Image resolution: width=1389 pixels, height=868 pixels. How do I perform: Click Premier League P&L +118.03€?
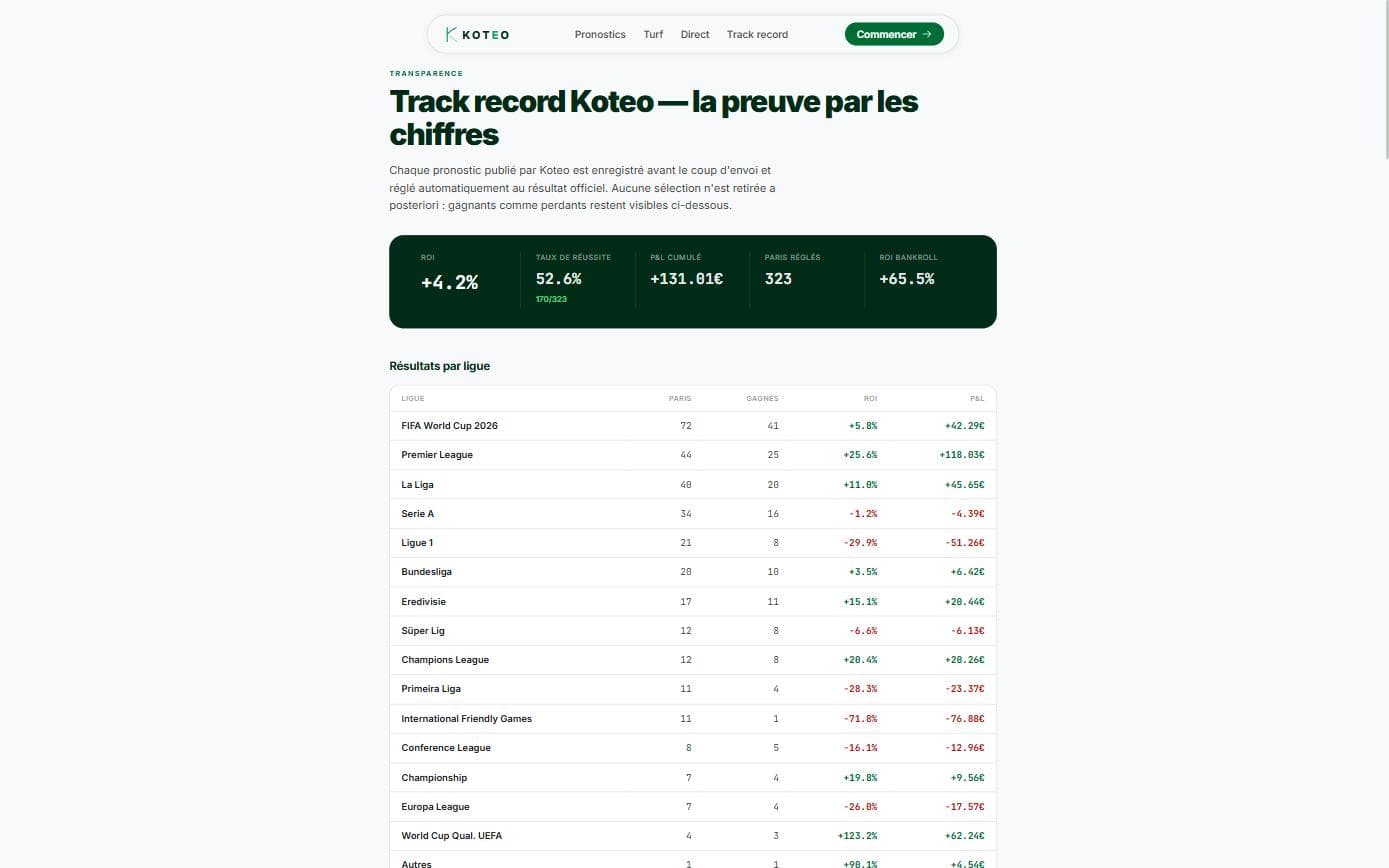click(962, 455)
